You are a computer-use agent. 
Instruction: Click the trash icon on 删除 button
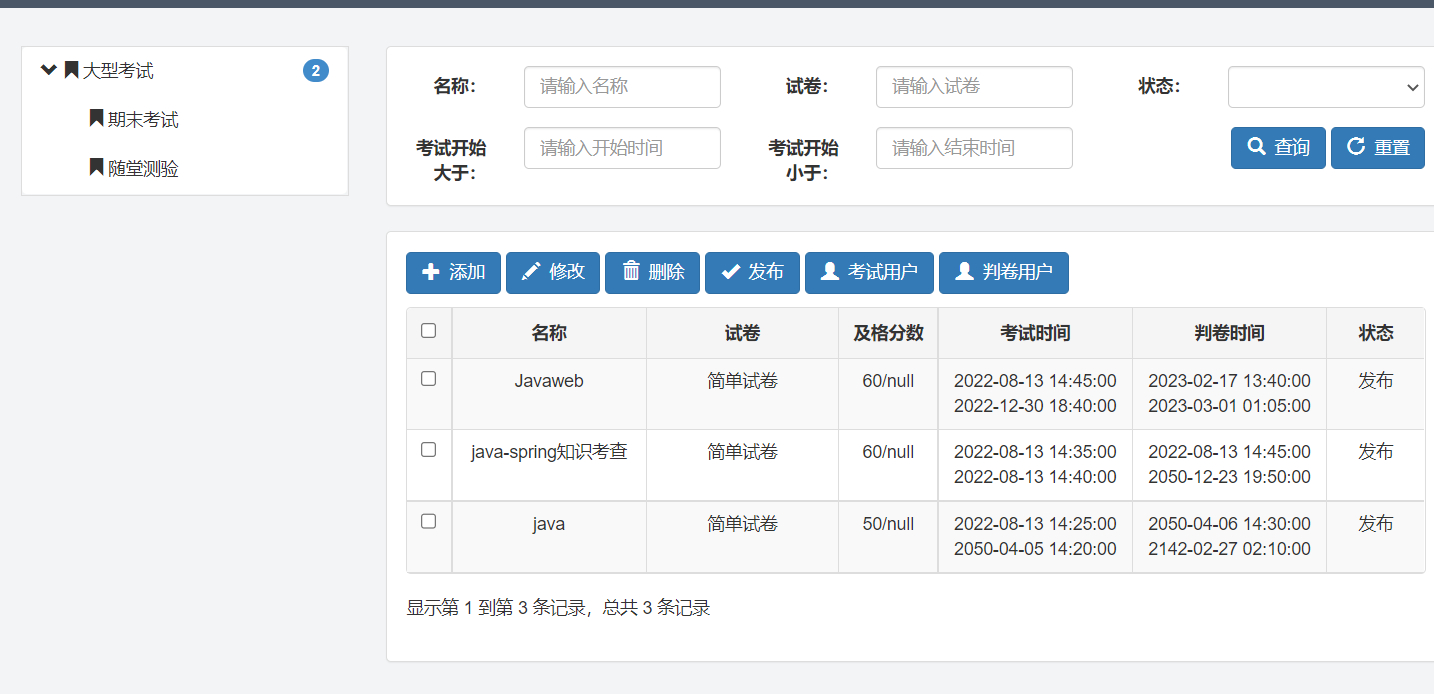click(631, 272)
